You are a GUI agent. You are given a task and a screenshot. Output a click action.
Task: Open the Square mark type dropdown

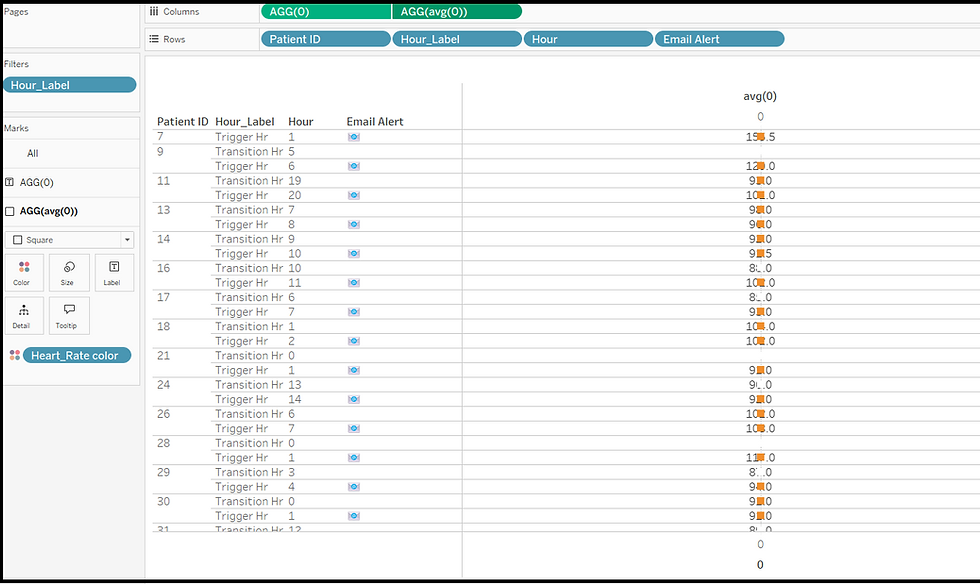[x=69, y=240]
